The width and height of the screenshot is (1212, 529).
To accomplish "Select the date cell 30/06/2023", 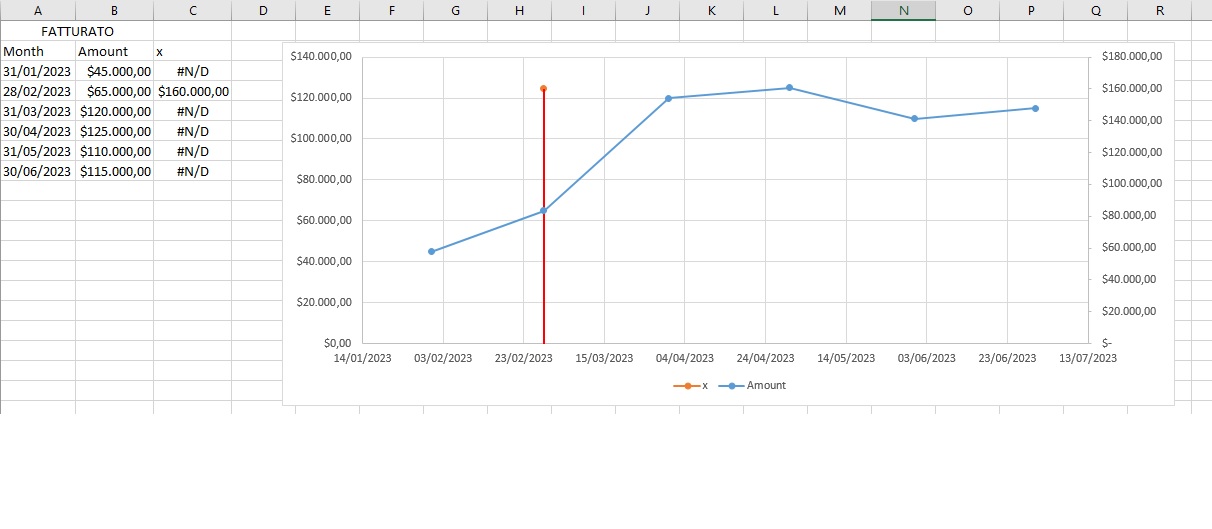I will click(x=38, y=171).
